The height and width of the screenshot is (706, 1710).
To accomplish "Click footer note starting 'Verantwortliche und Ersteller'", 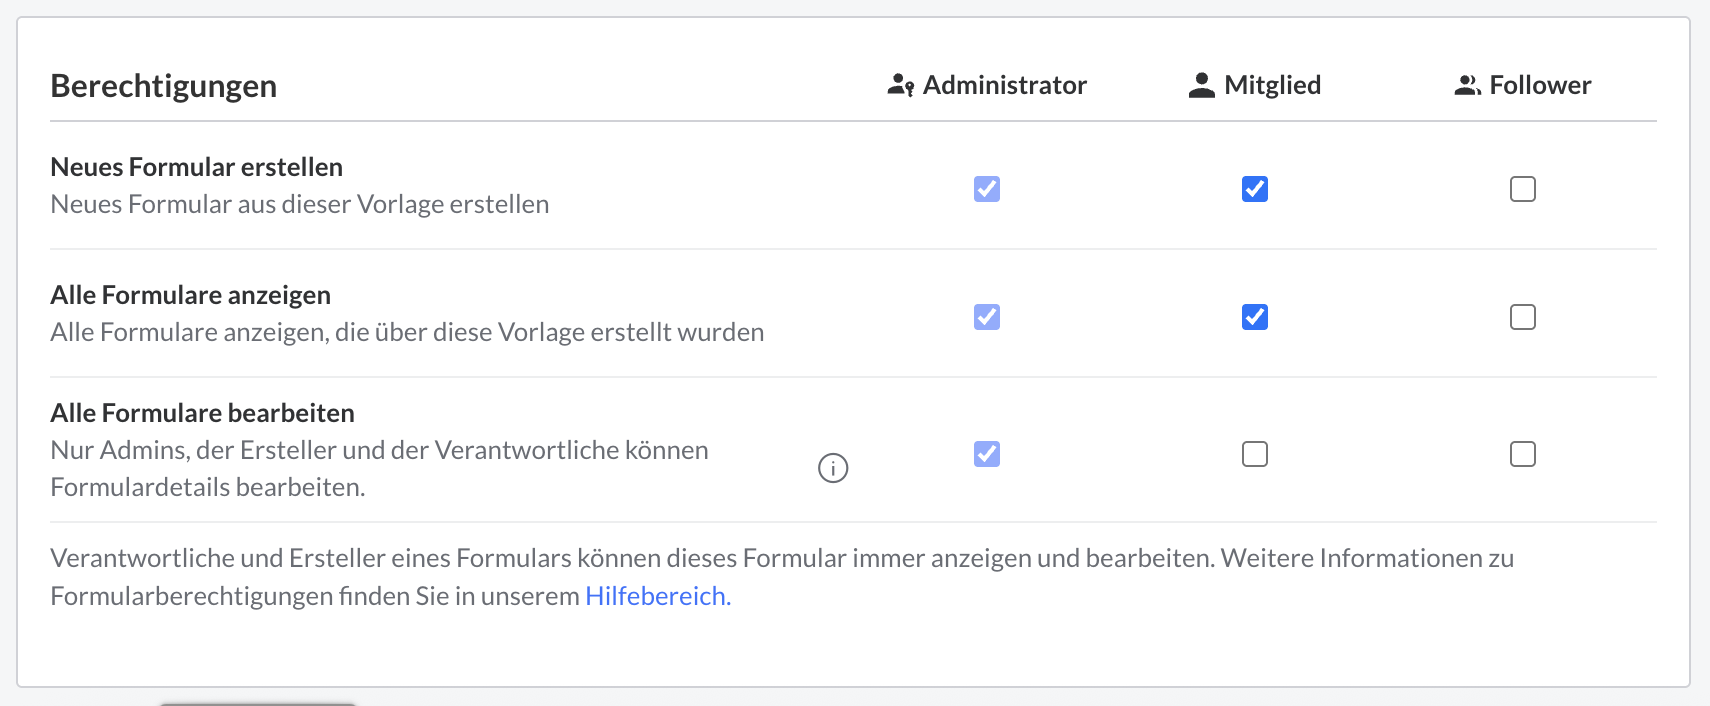I will (782, 577).
